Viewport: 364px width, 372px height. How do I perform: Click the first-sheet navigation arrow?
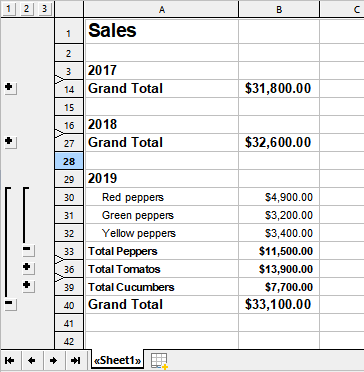(10, 360)
